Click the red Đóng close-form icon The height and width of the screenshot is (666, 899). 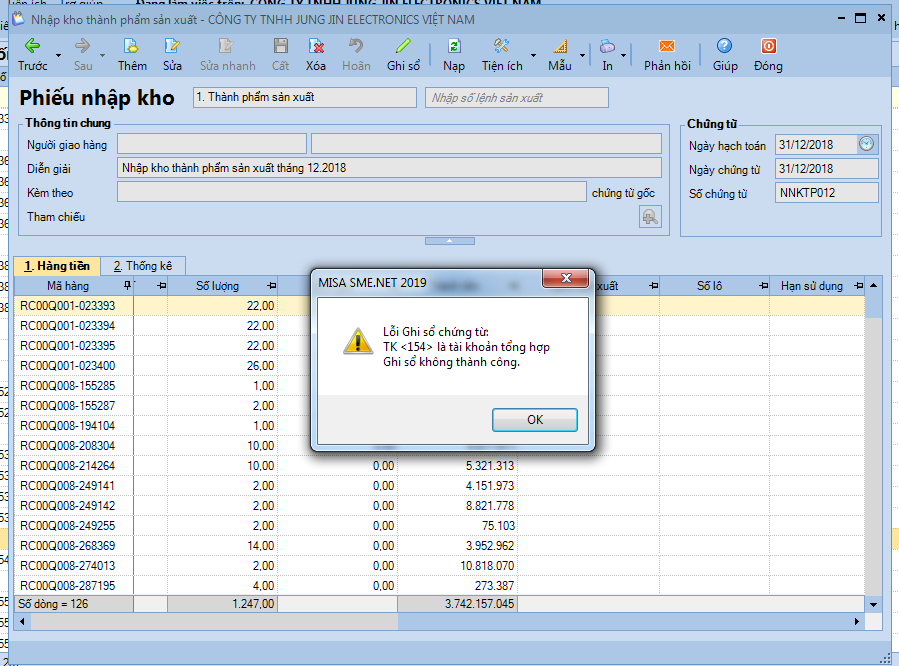pyautogui.click(x=768, y=47)
